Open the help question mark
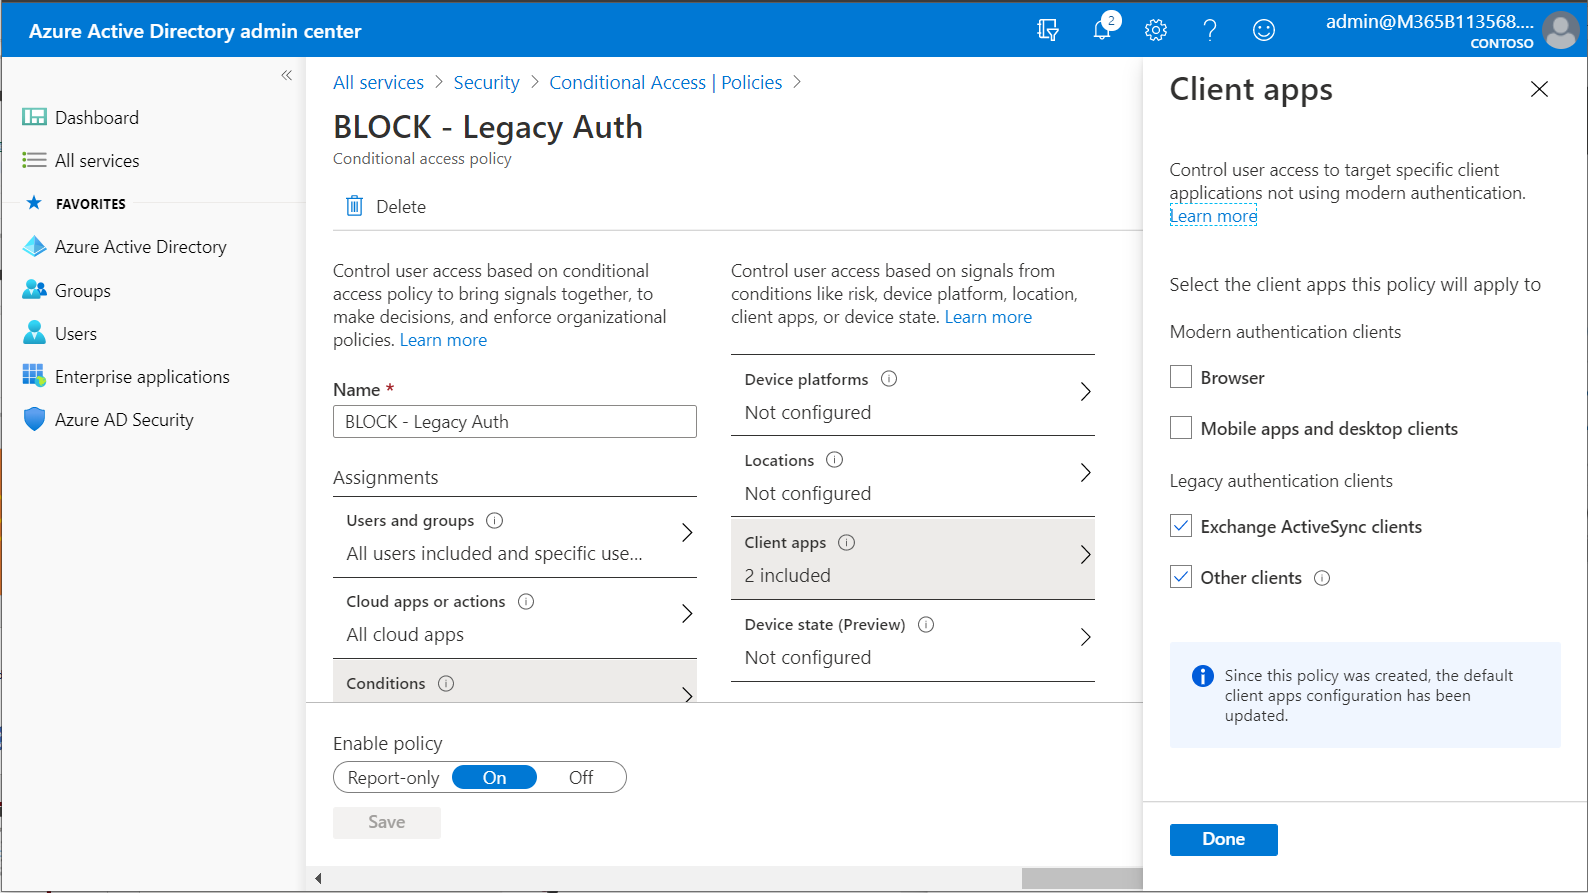 (1210, 30)
